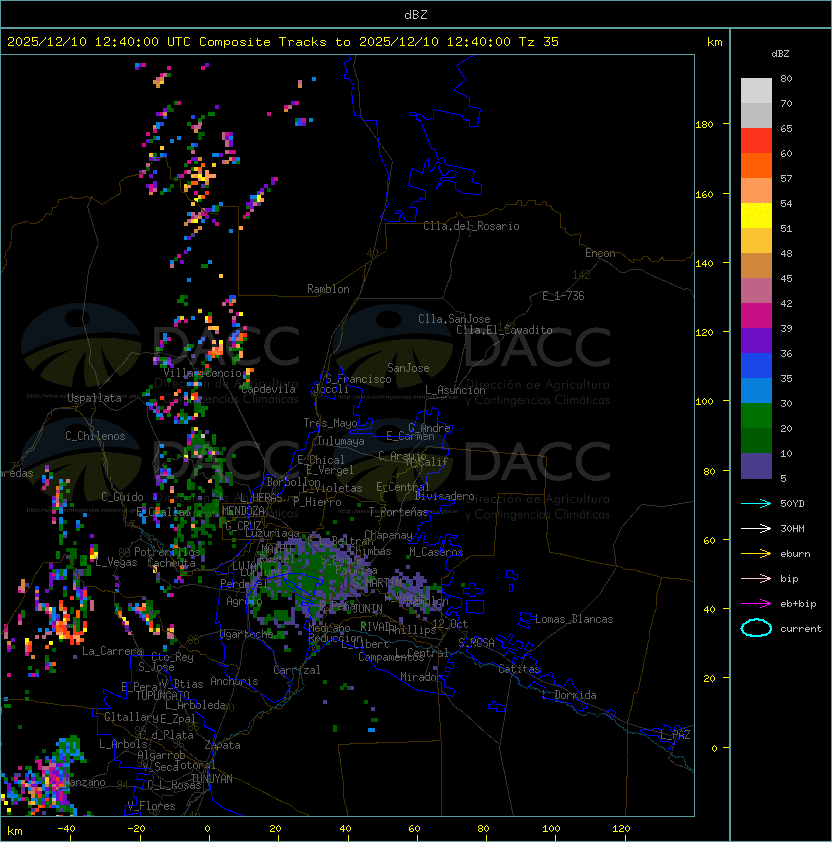Click the 'E_1-736' map label
This screenshot has width=832, height=842.
pyautogui.click(x=563, y=296)
